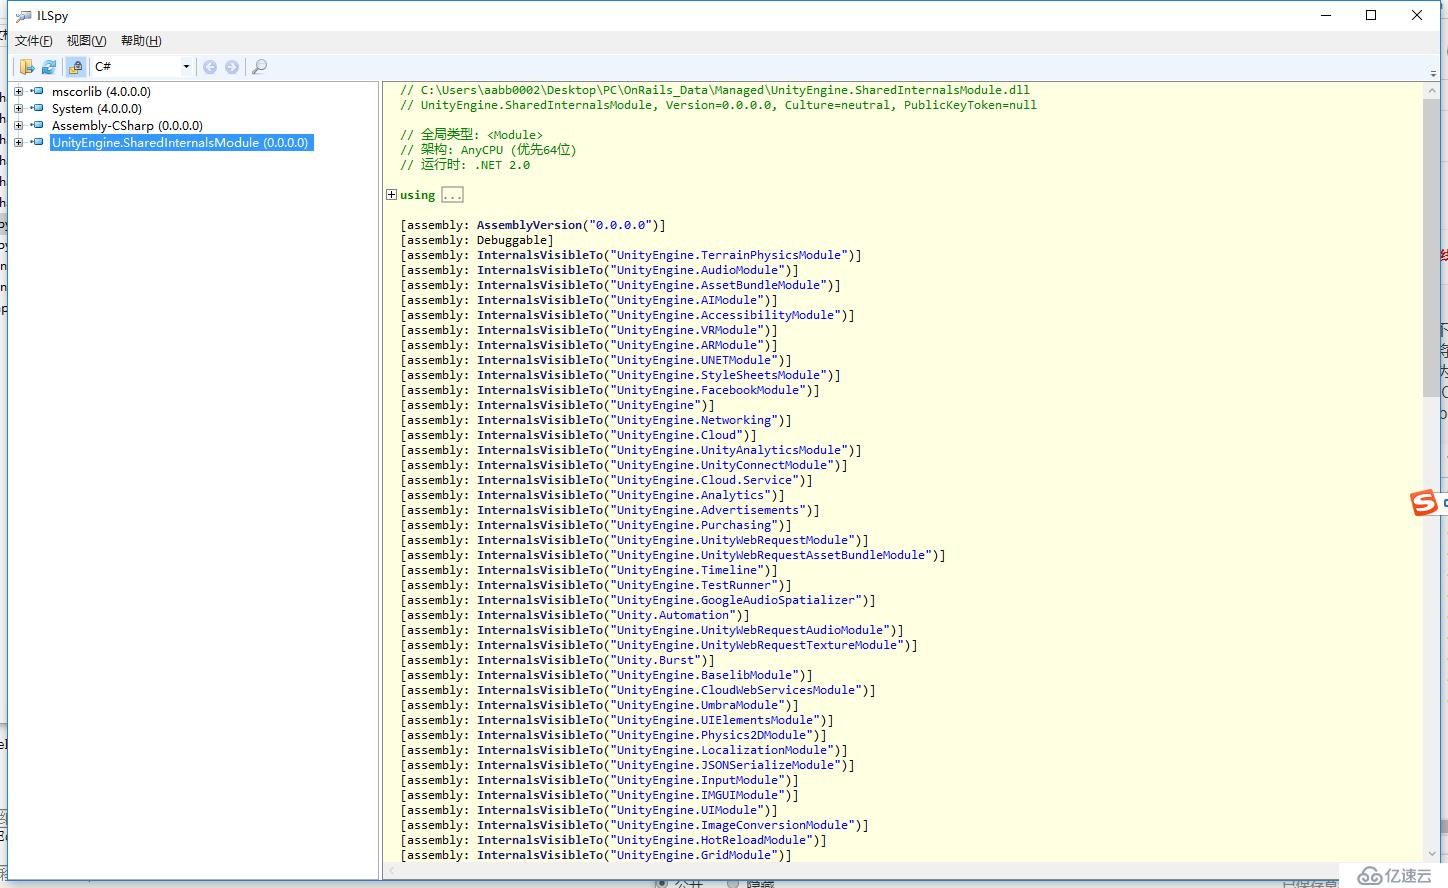Viewport: 1448px width, 888px height.
Task: Click InternalsVisibleTo on the TerrainPhysicsModule line
Action: [540, 255]
